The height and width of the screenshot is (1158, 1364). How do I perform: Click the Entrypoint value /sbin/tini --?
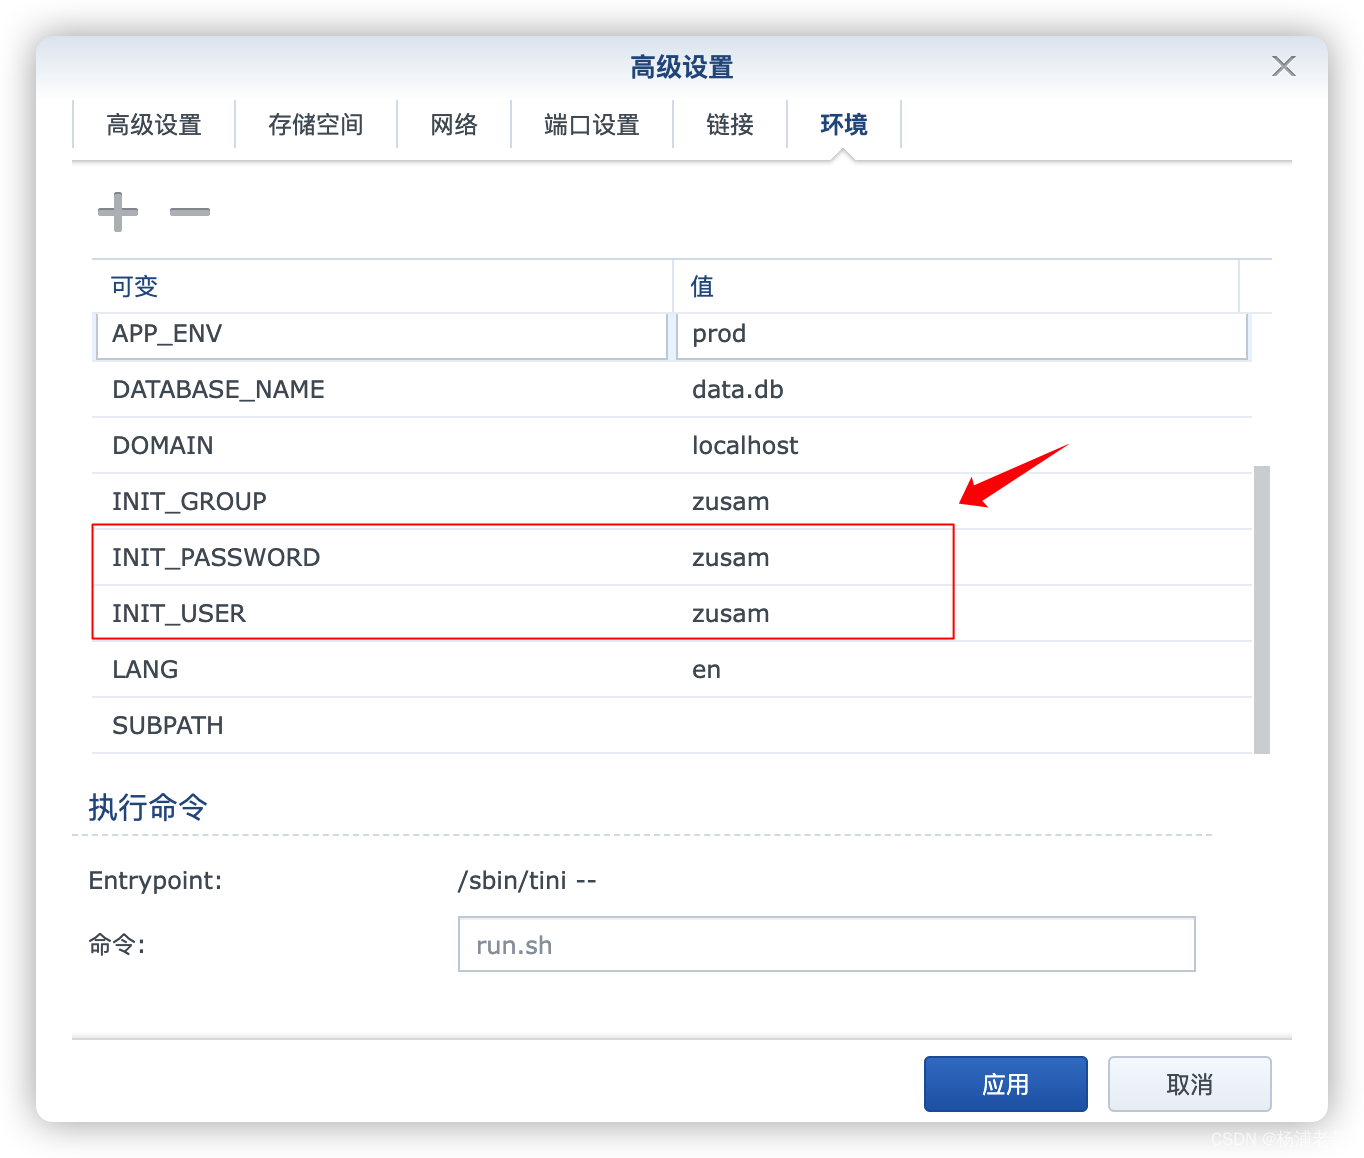click(x=527, y=880)
